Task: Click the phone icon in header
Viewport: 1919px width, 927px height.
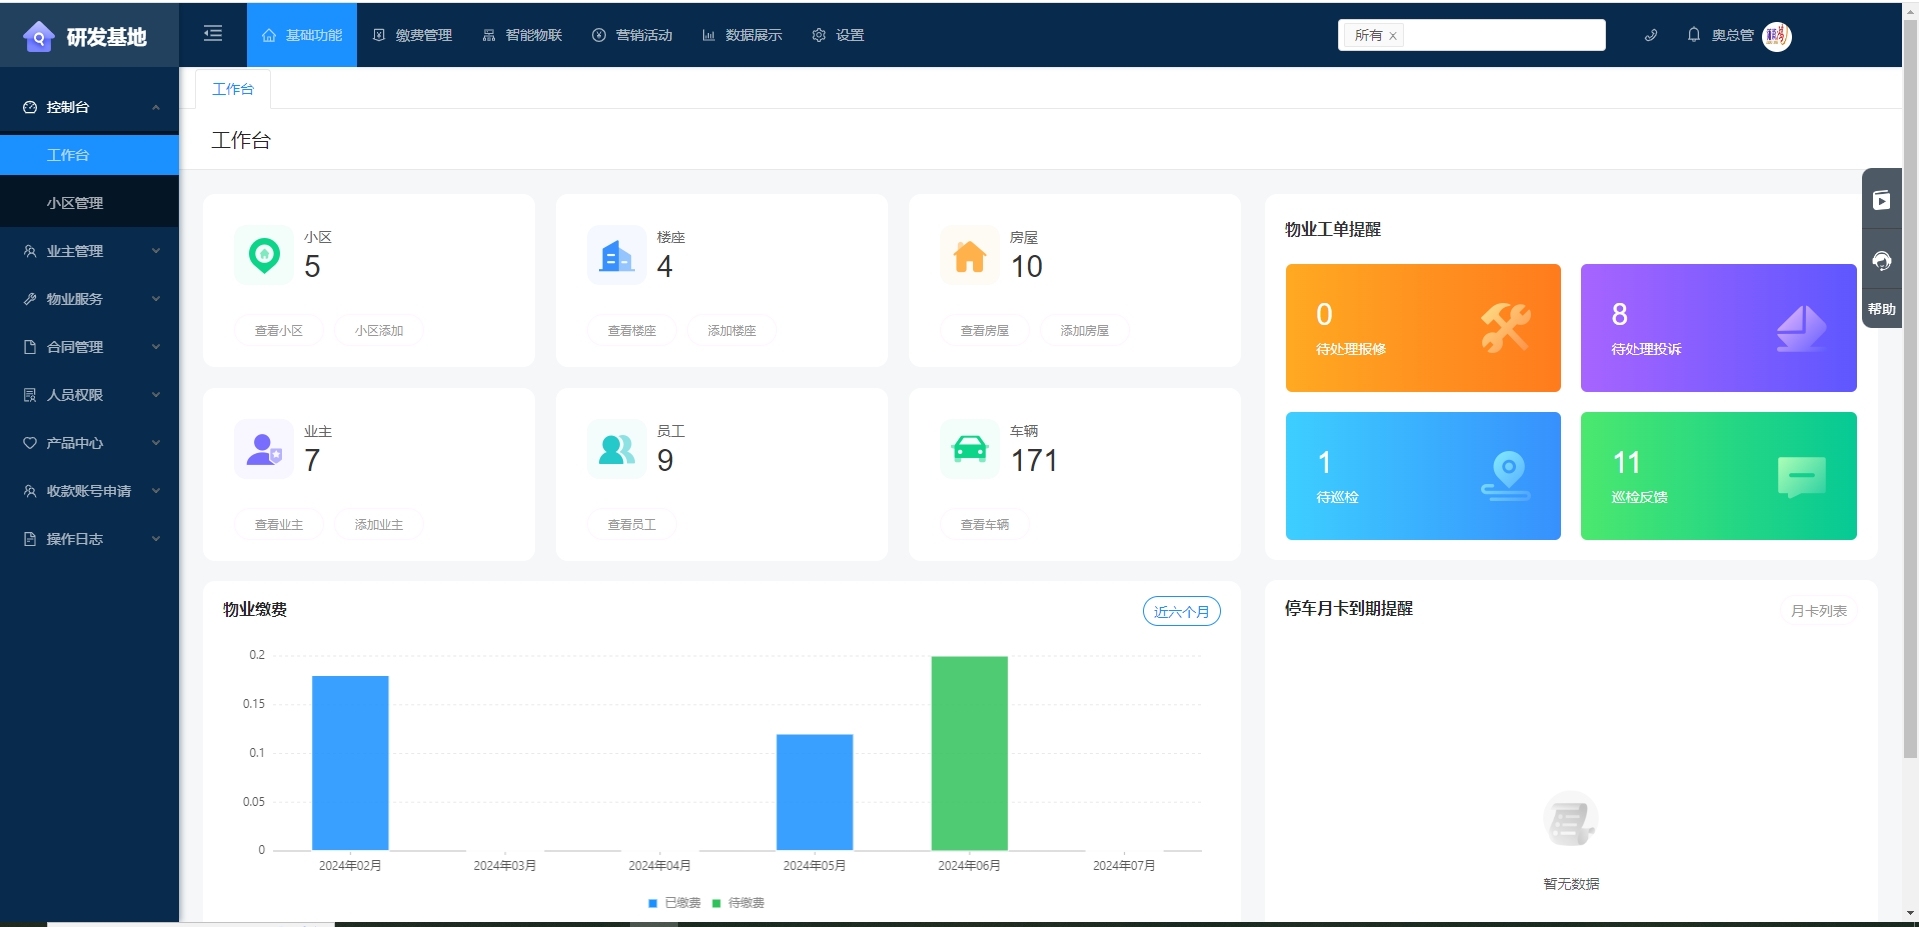Action: [1651, 35]
